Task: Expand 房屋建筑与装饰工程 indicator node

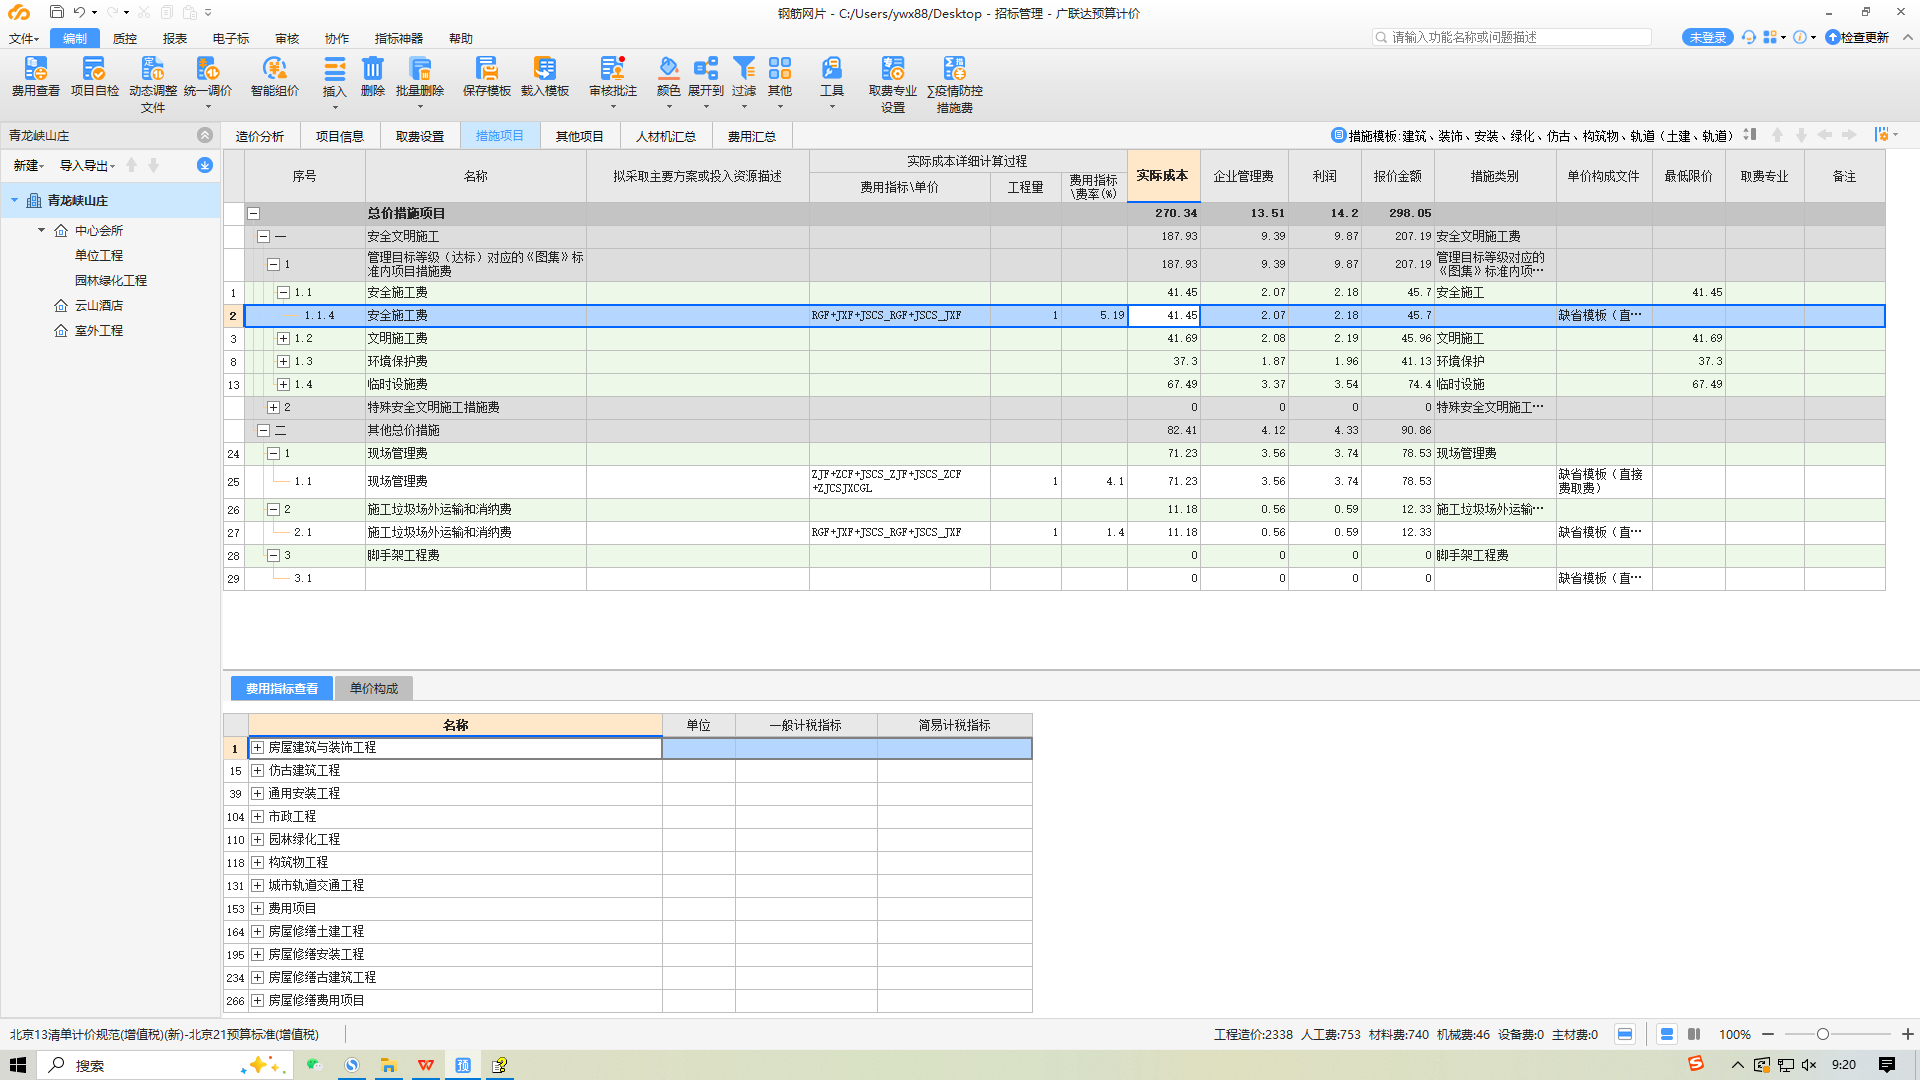Action: [258, 748]
